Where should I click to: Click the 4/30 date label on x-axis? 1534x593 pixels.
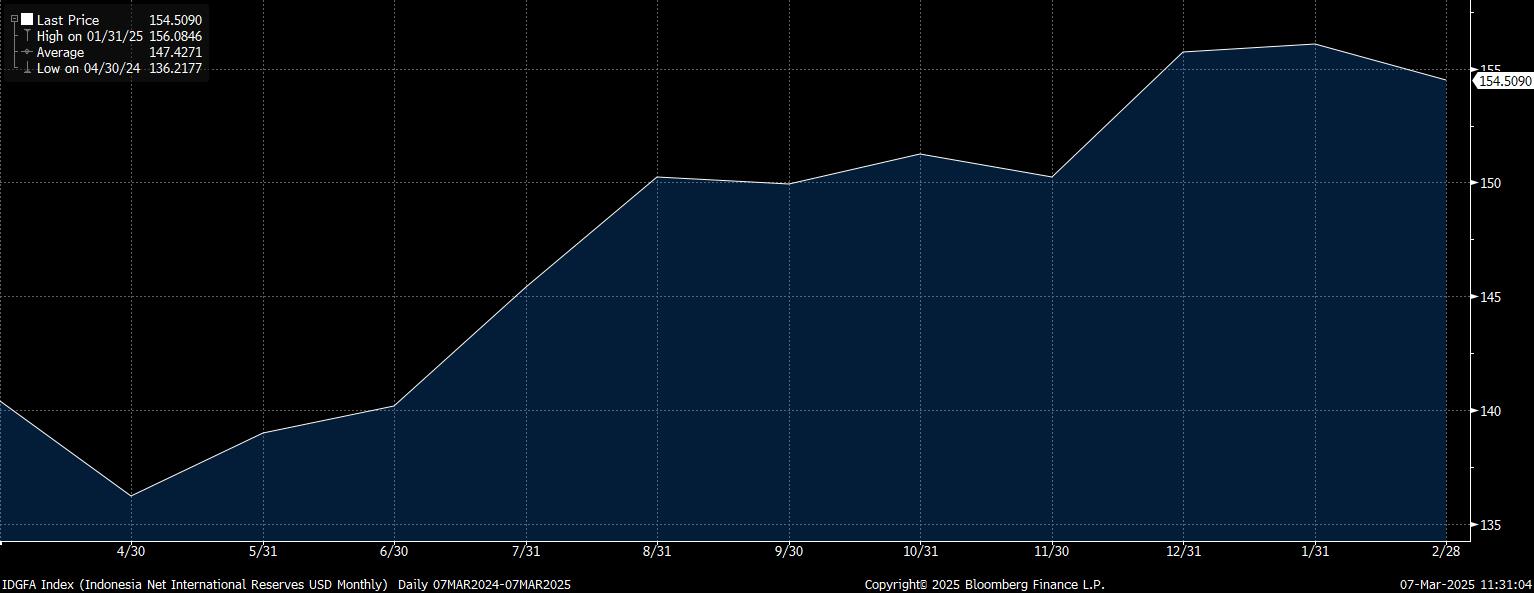coord(132,551)
